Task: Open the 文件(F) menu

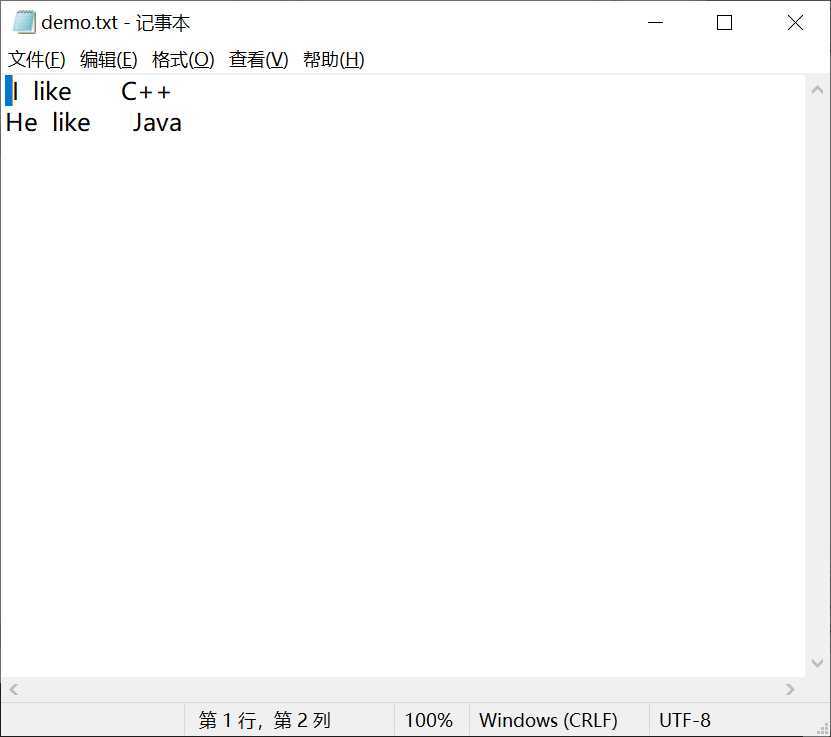Action: [37, 59]
